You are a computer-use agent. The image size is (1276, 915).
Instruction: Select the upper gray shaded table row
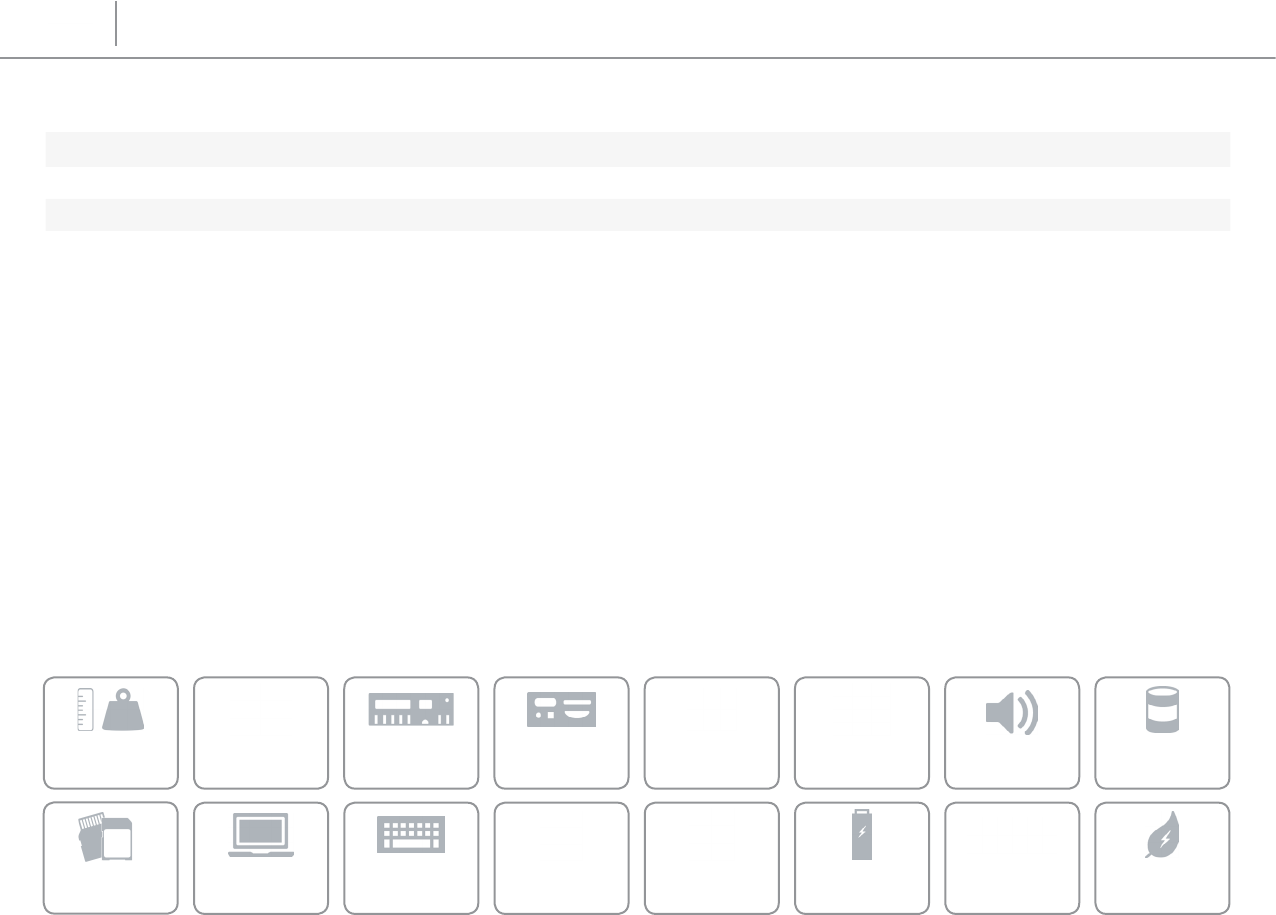(x=637, y=149)
